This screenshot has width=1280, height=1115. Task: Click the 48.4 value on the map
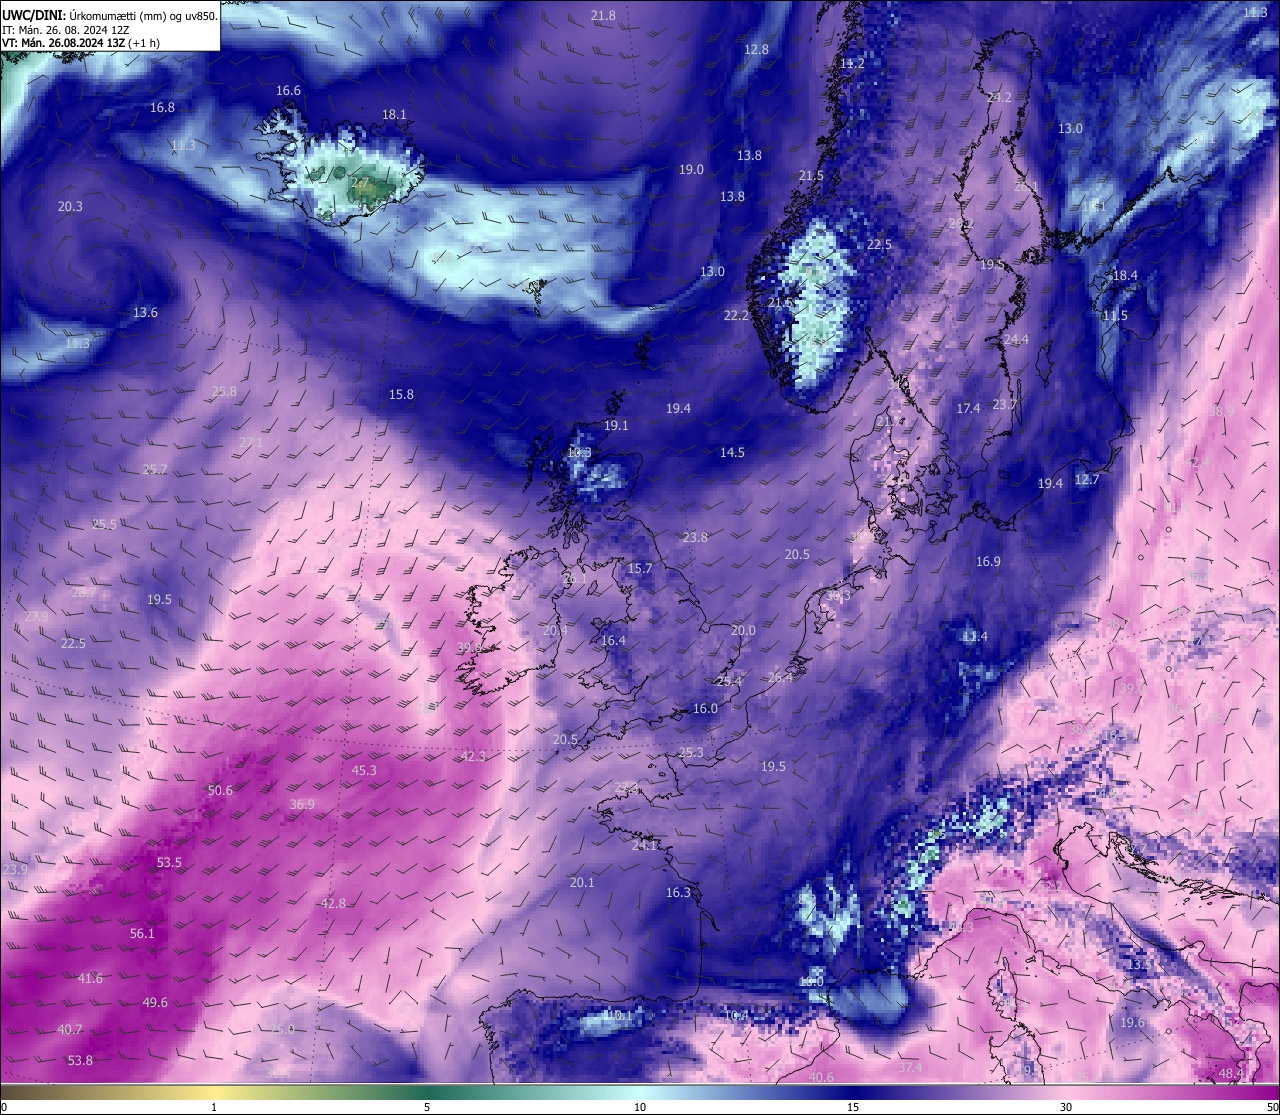(x=1231, y=1074)
